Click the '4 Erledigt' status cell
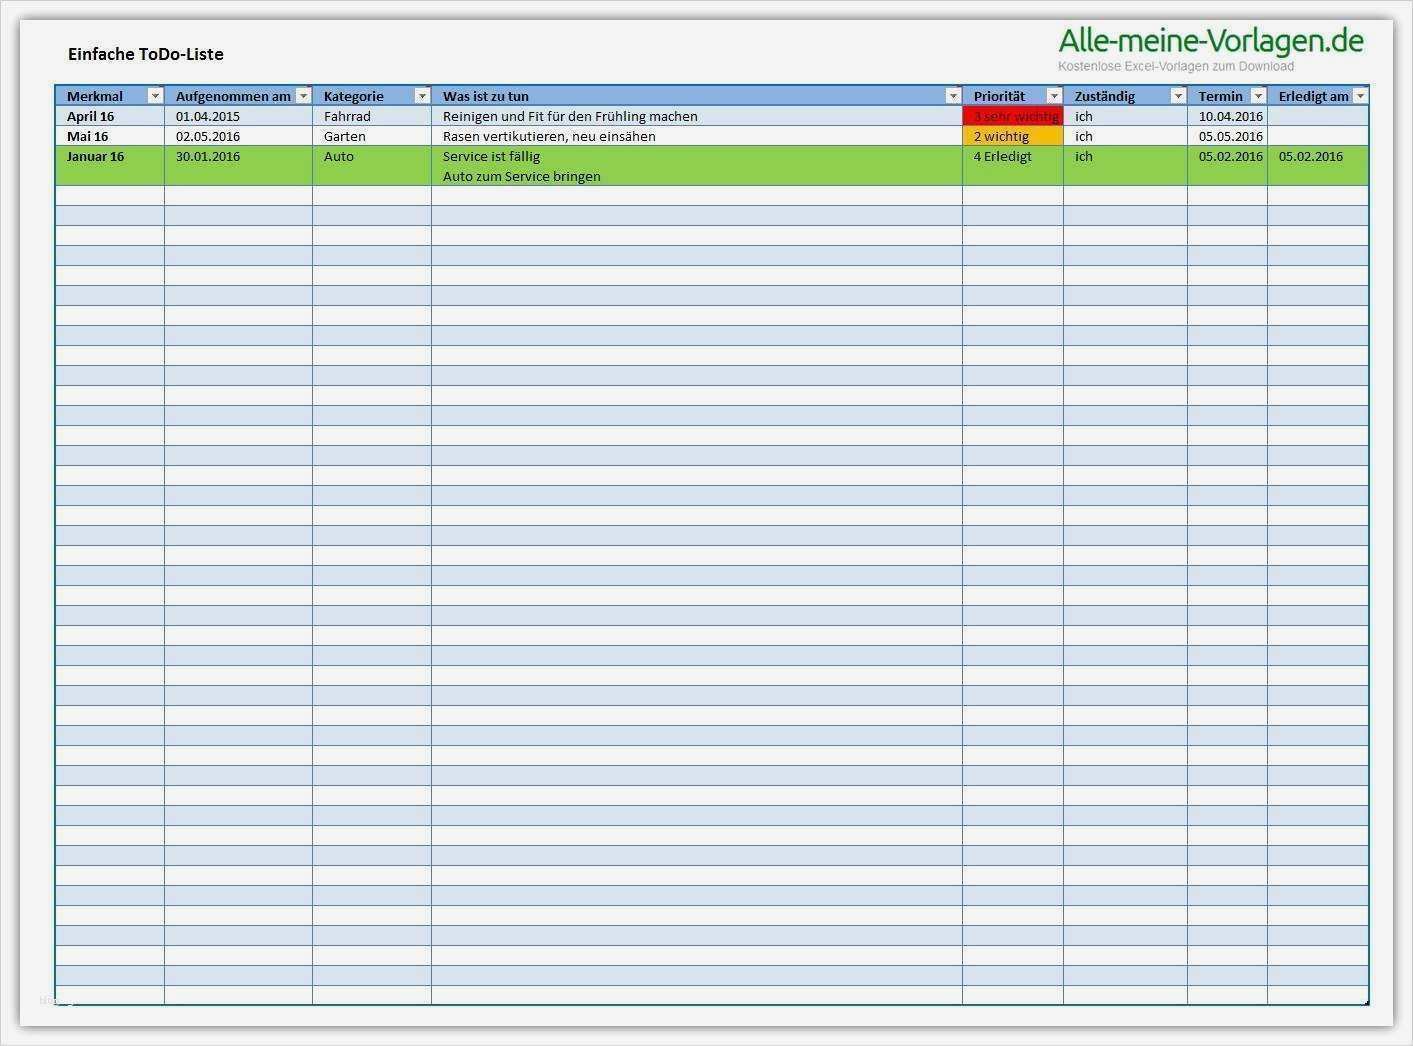The image size is (1413, 1046). click(x=1002, y=156)
